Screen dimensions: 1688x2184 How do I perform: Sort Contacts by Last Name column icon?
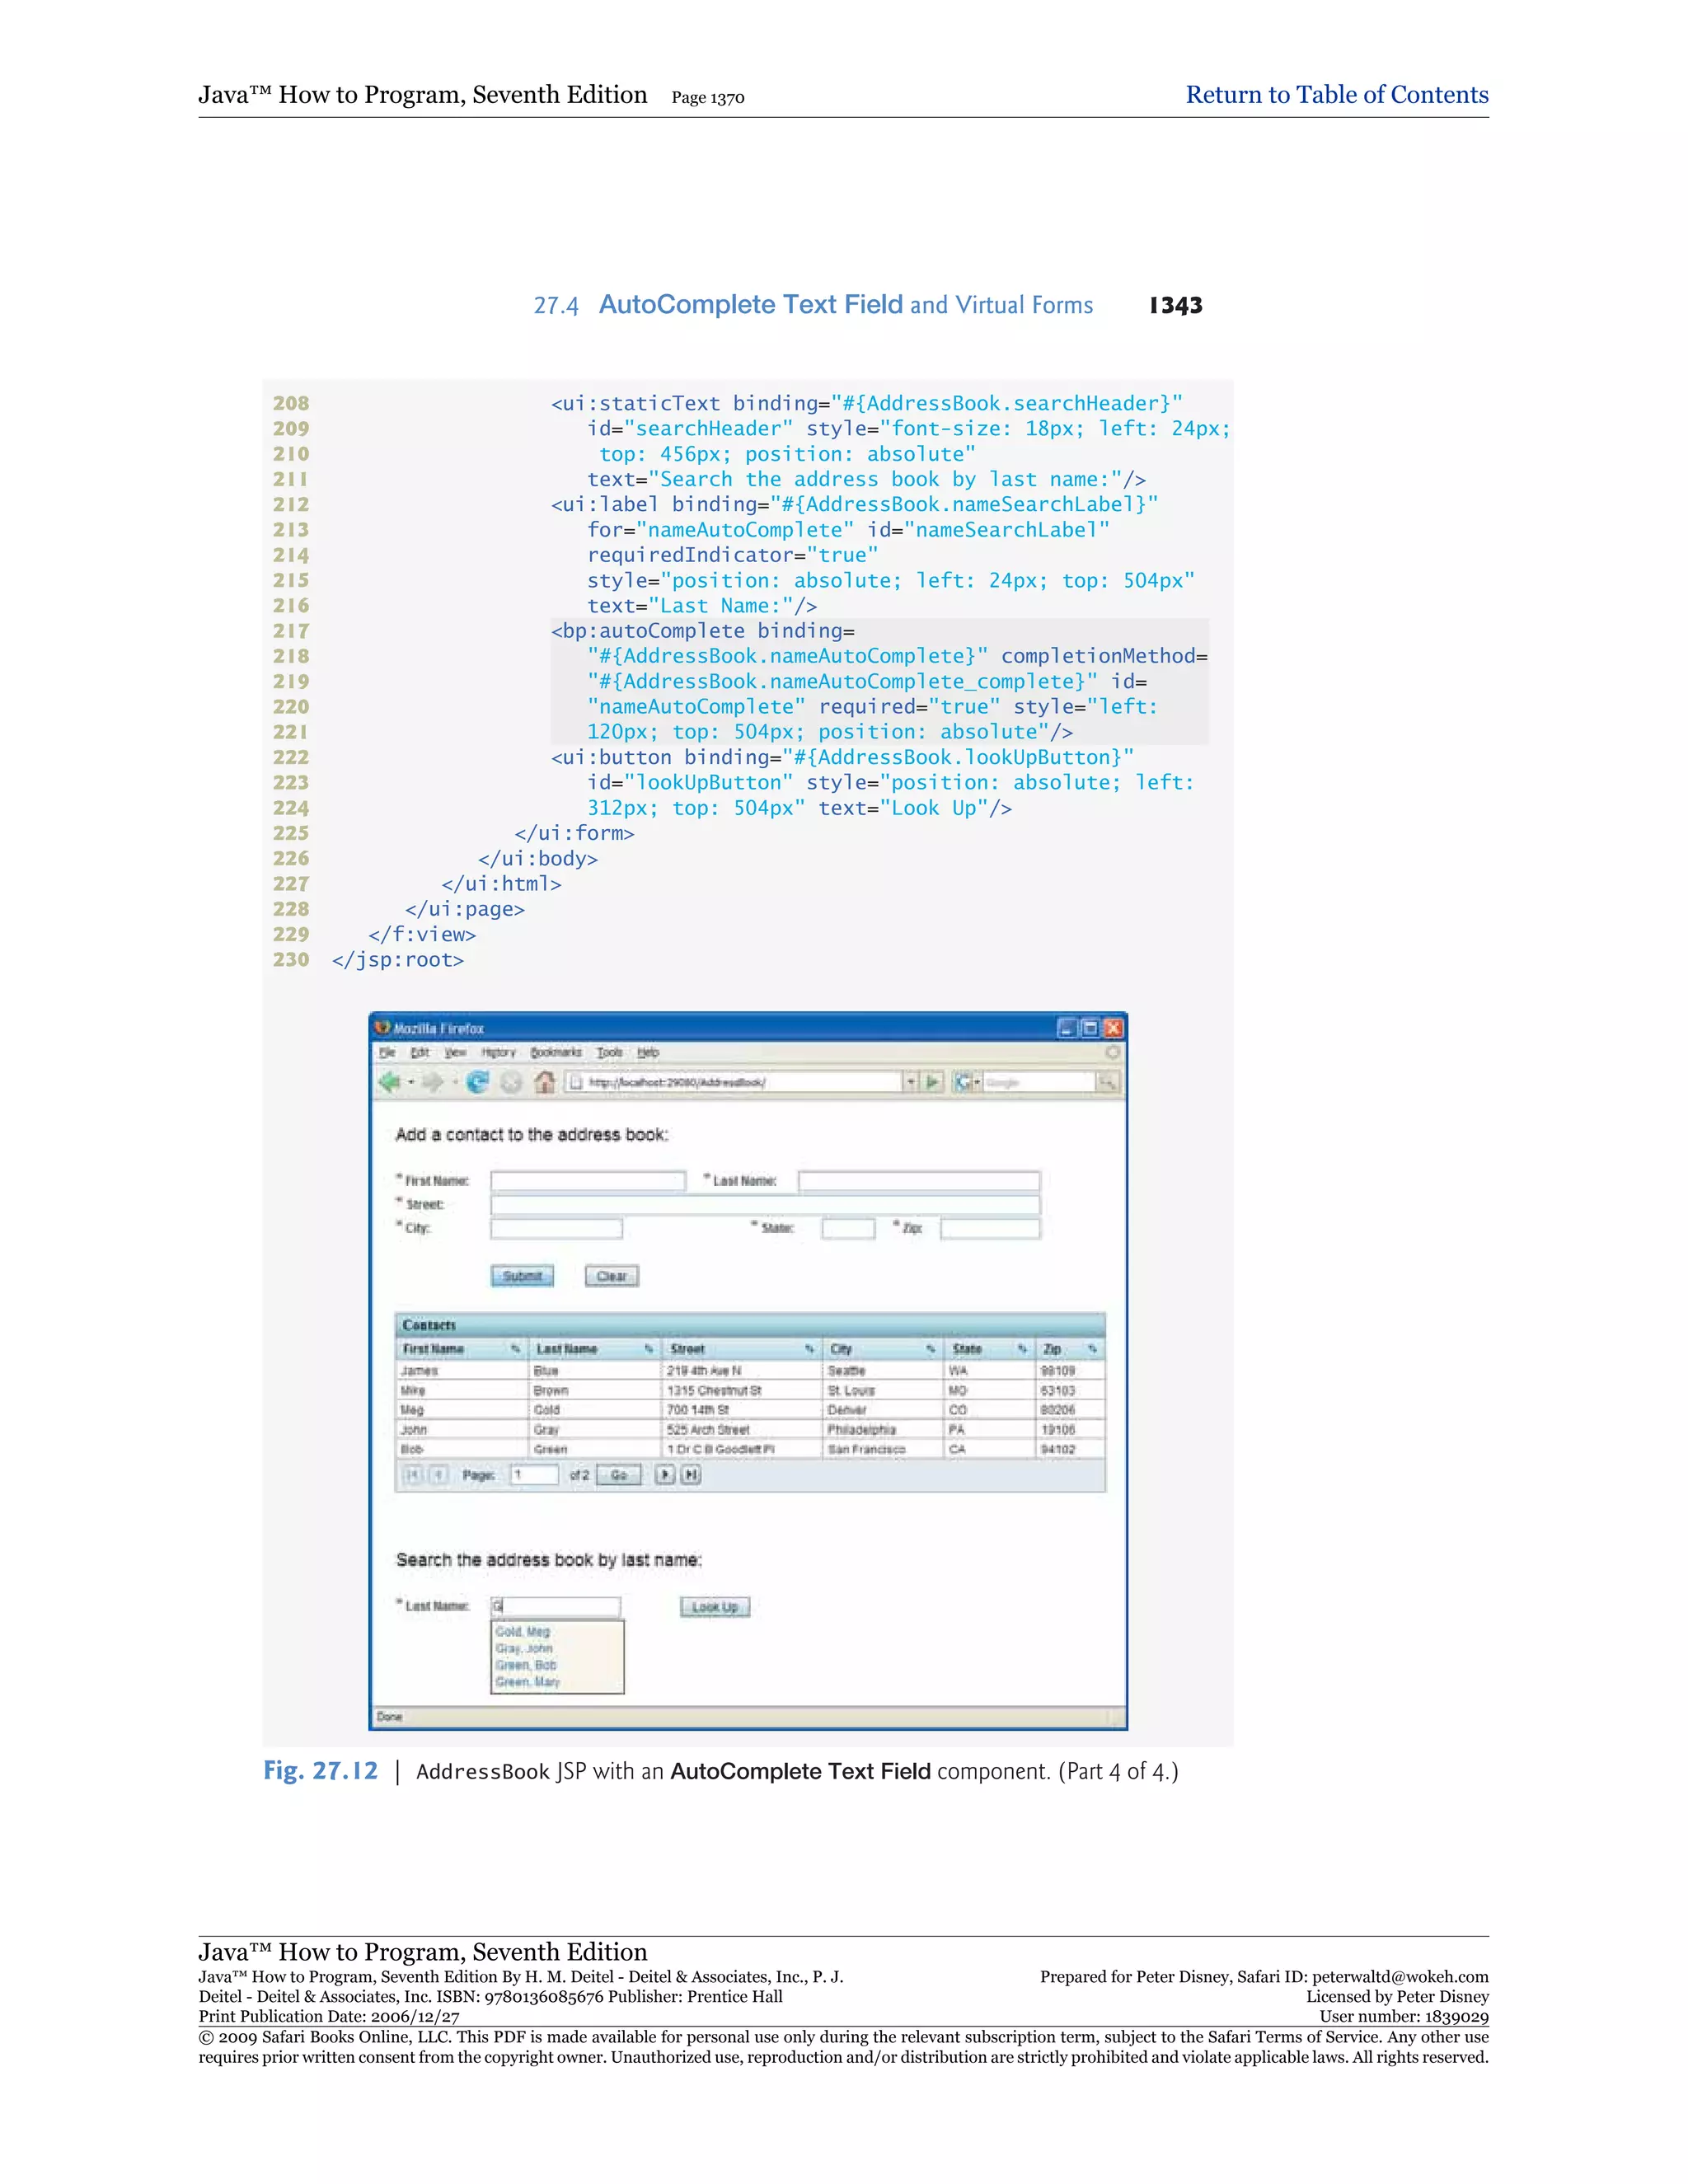[648, 1349]
